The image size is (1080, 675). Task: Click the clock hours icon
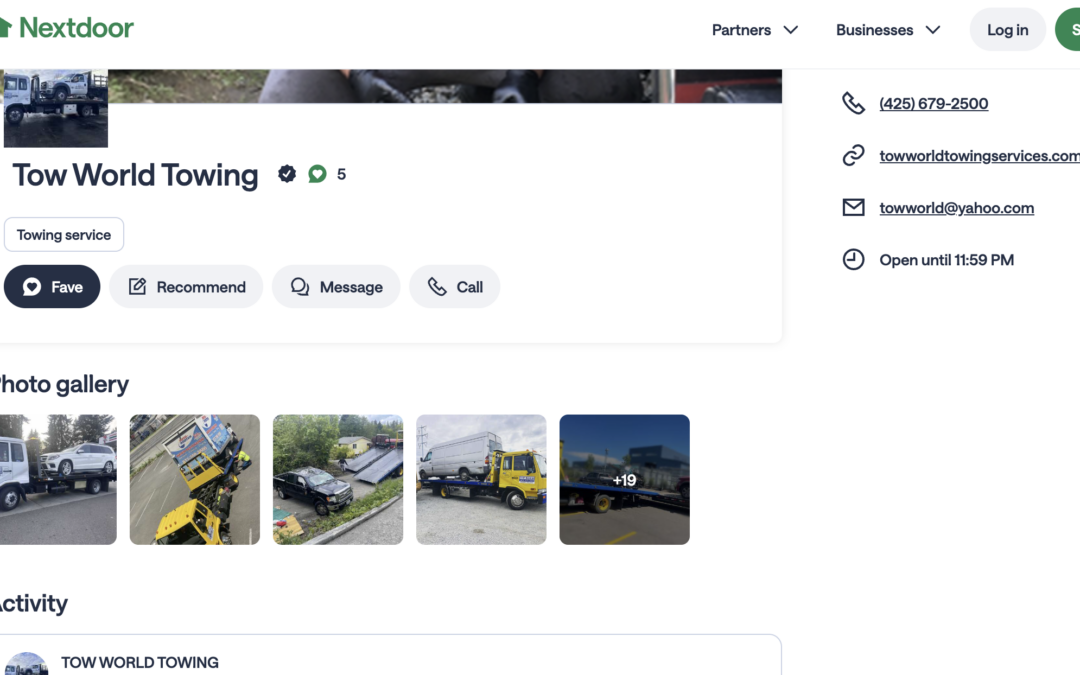853,260
